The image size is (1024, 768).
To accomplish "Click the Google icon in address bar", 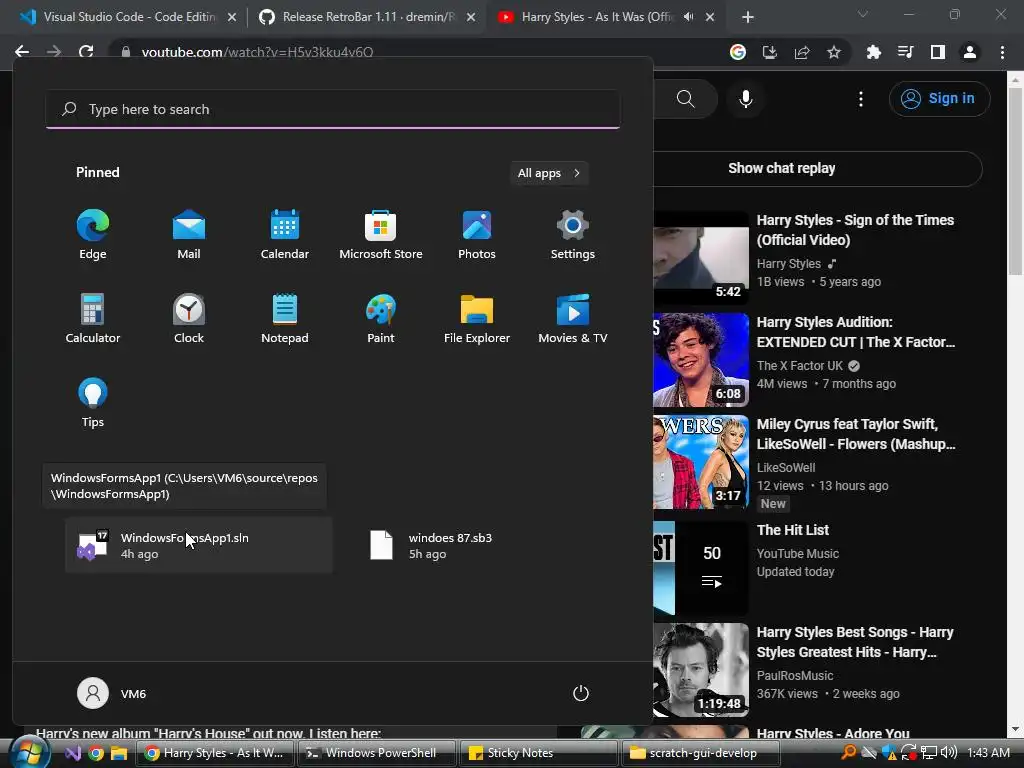I will pos(738,52).
